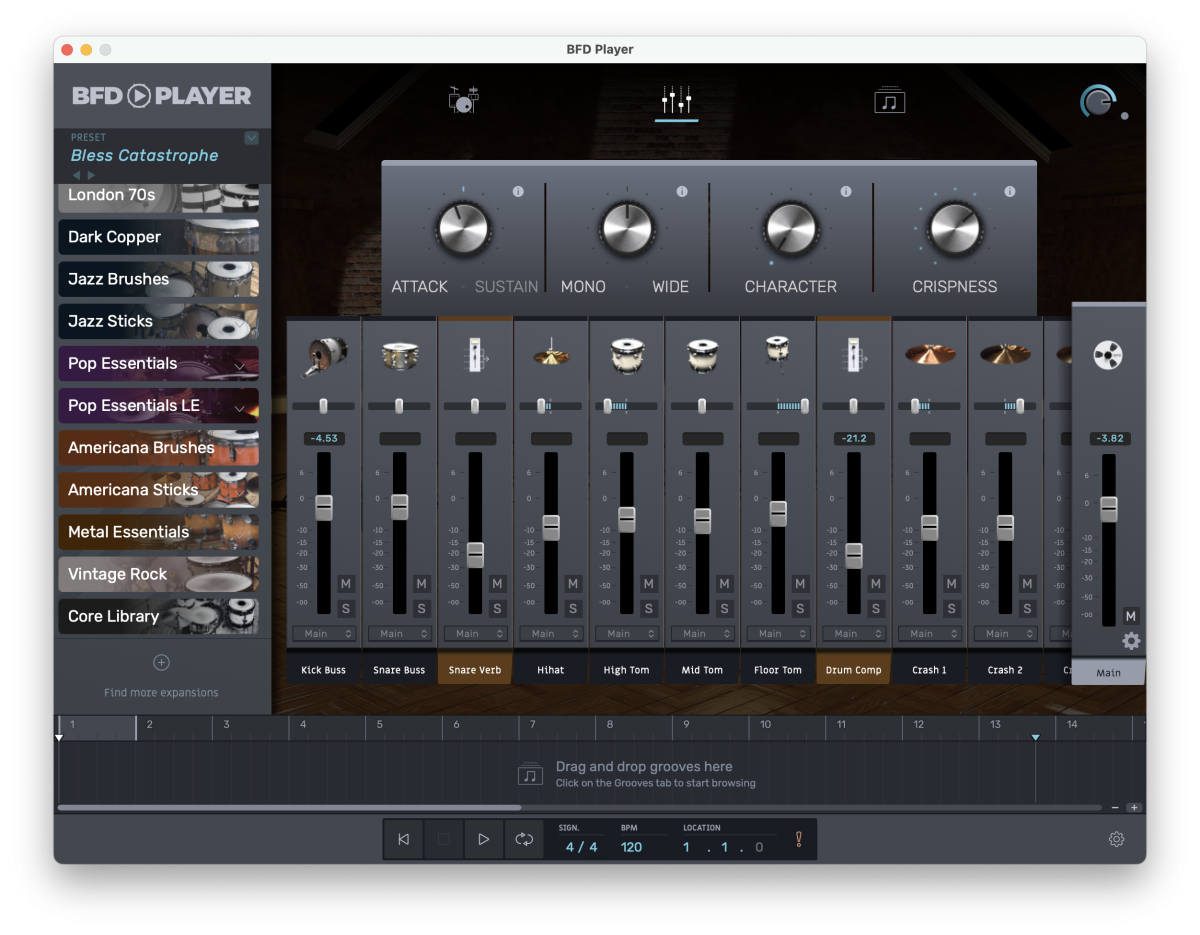The height and width of the screenshot is (935, 1200).
Task: Click the Main channel volume fader handle
Action: click(x=1108, y=509)
